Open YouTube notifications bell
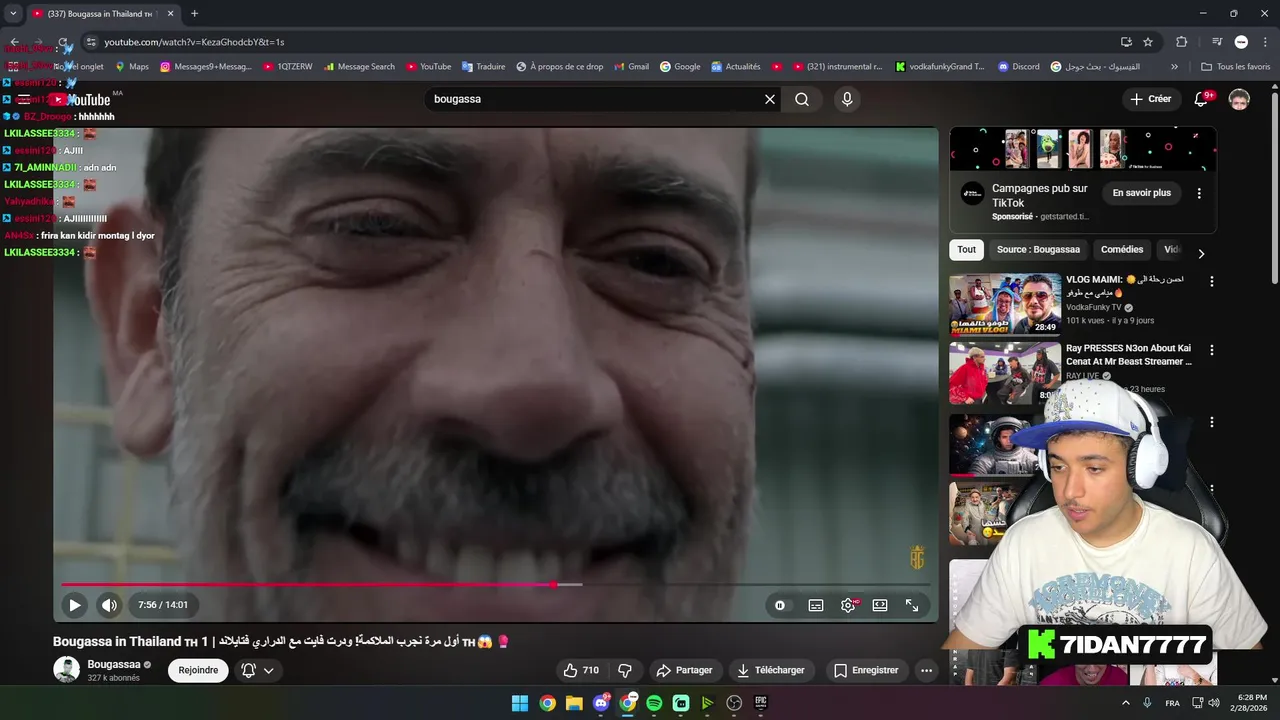The width and height of the screenshot is (1280, 720). point(1204,99)
